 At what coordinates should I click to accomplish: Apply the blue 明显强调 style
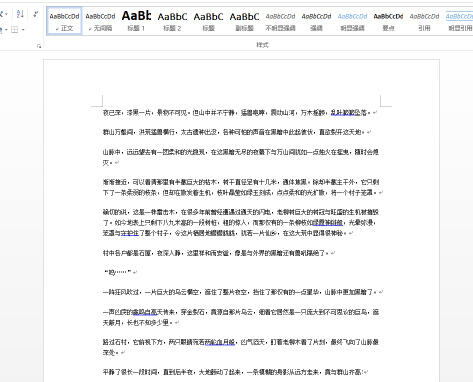pyautogui.click(x=352, y=21)
